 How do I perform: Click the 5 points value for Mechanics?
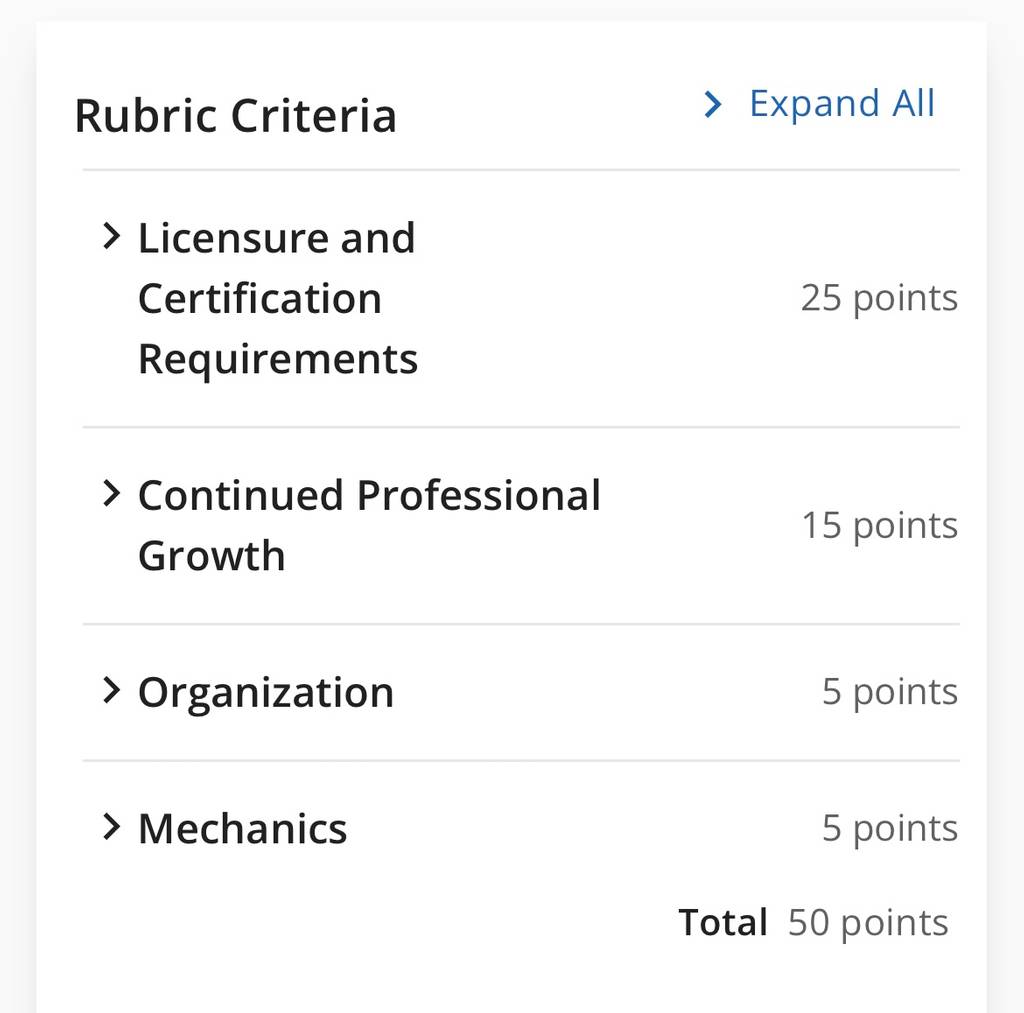889,829
